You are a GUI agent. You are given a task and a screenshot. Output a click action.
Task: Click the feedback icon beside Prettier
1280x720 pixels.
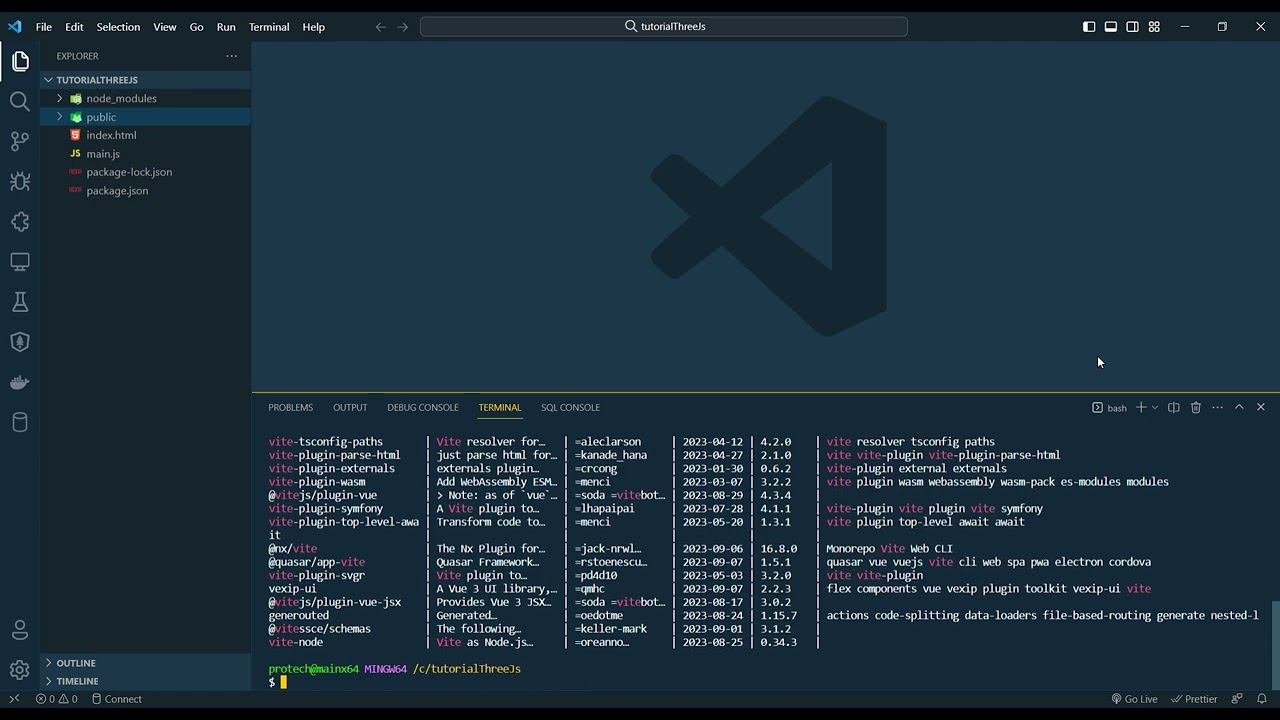[1237, 699]
